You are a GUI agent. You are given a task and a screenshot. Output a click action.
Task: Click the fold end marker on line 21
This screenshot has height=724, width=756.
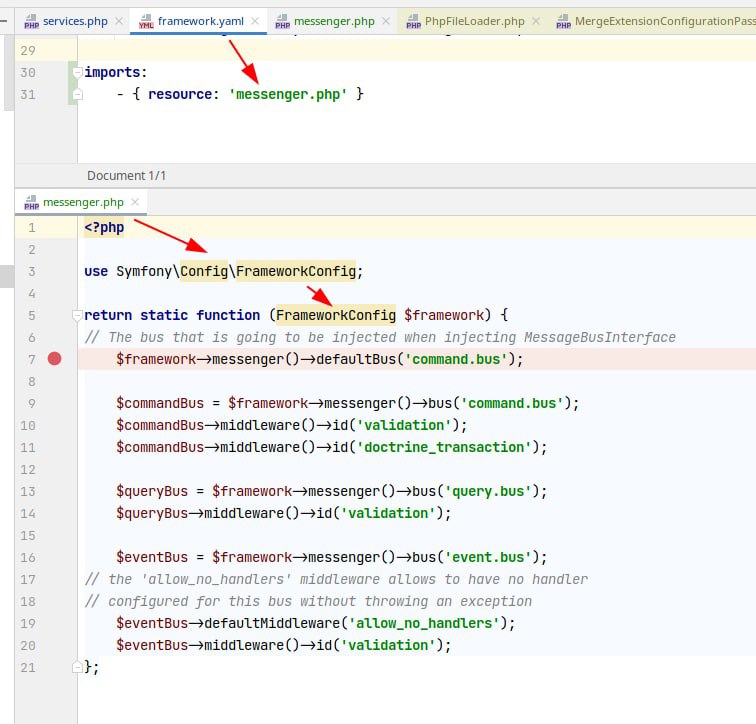pos(77,667)
